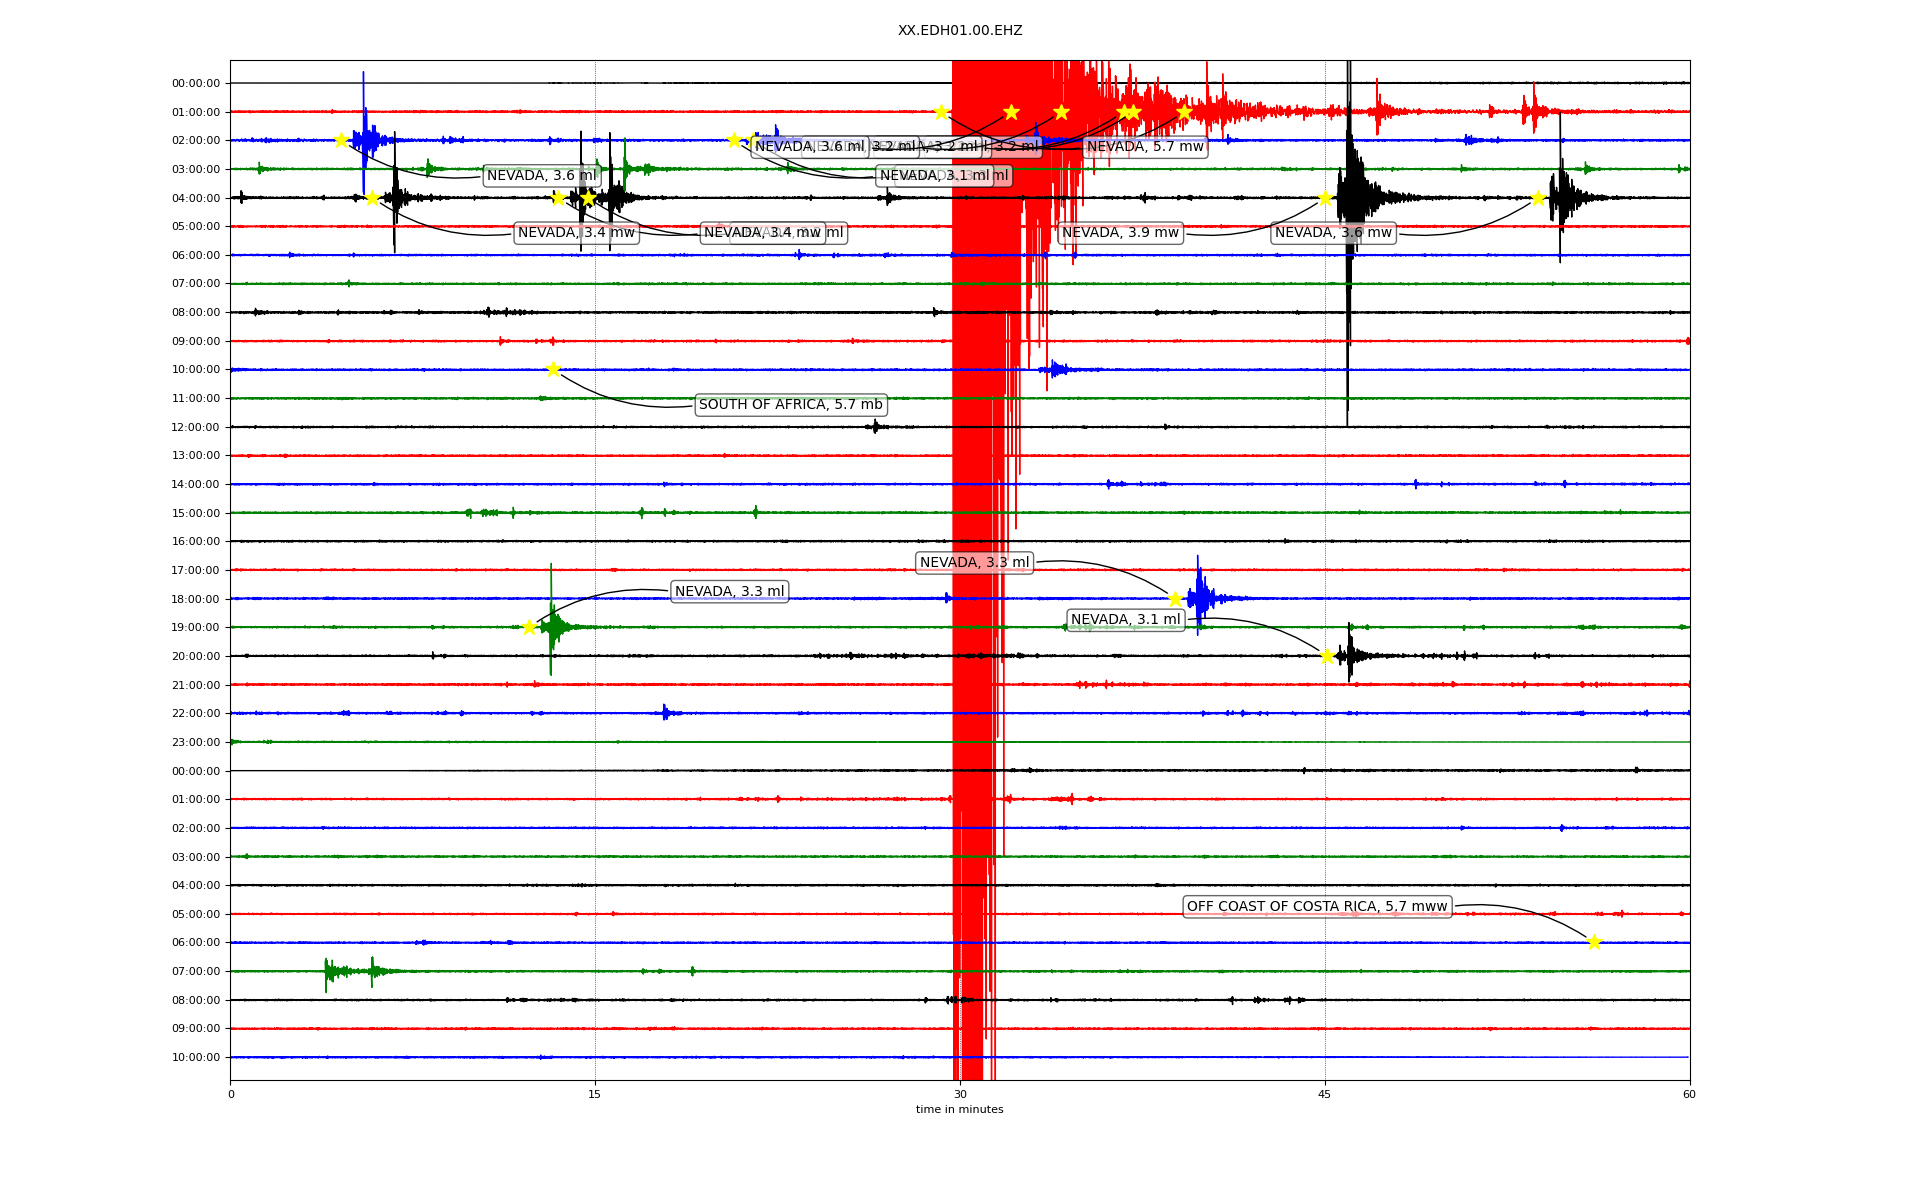Click the NEVADA, 3.6 mw annotation
The height and width of the screenshot is (1200, 1920).
tap(1333, 233)
